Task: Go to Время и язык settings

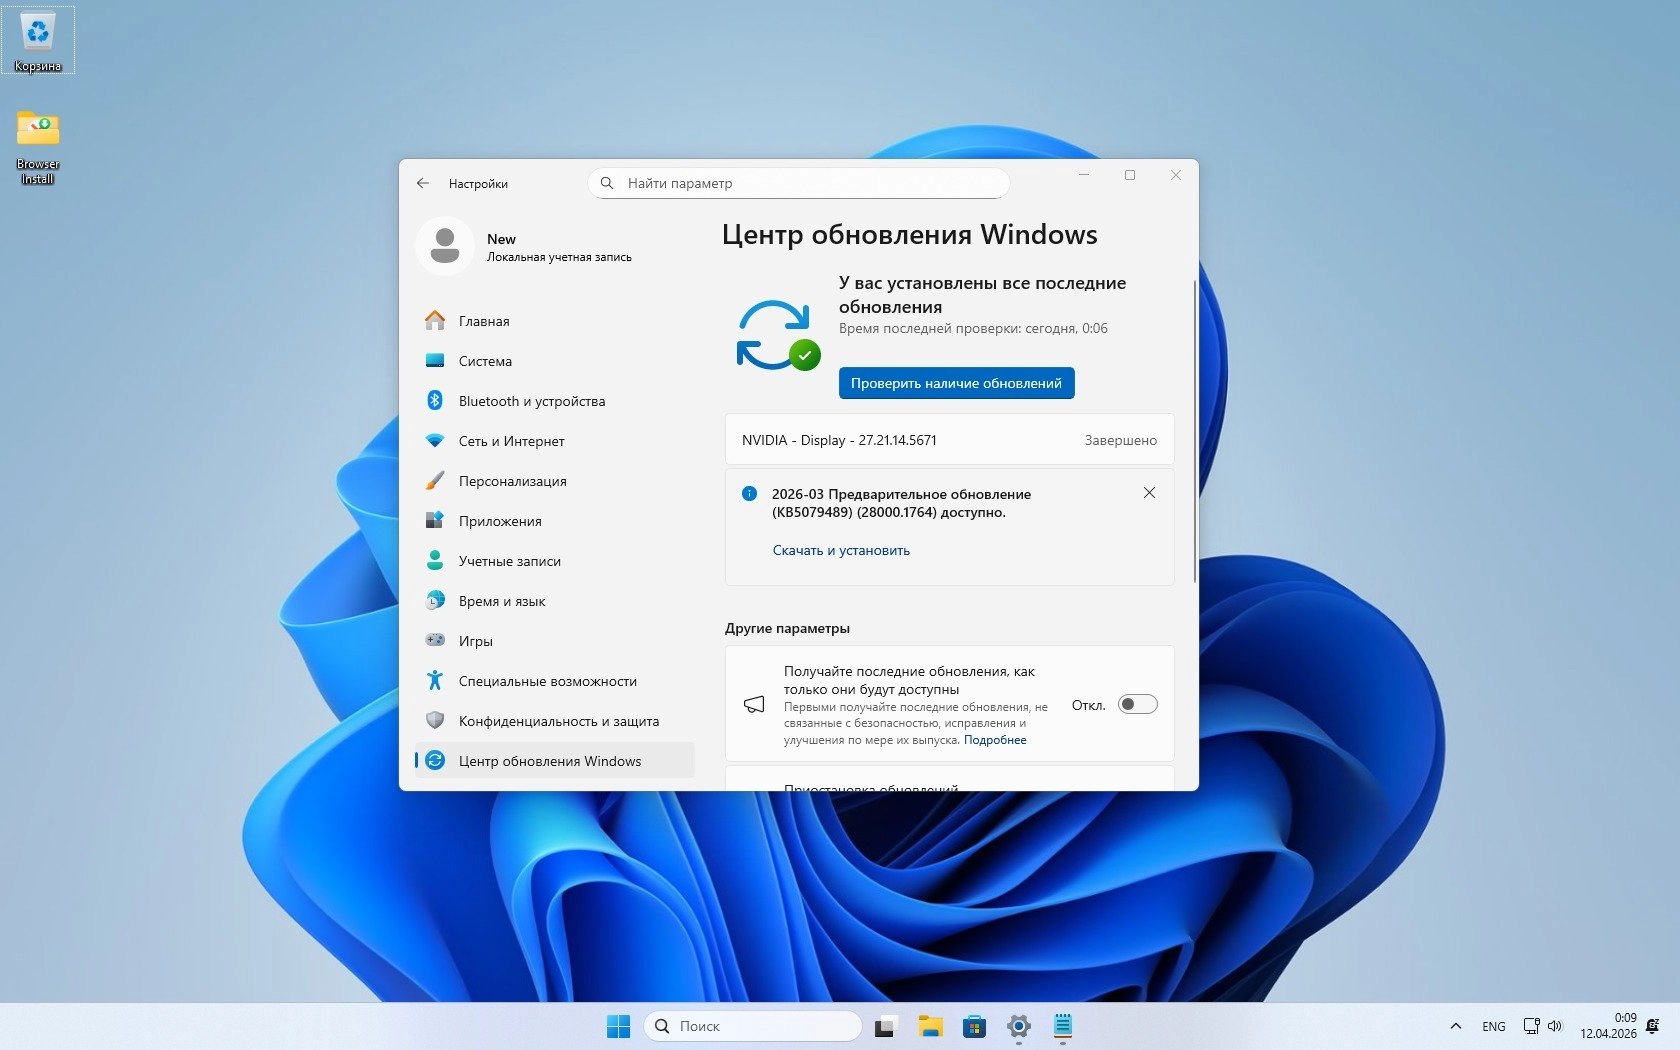Action: [554, 601]
